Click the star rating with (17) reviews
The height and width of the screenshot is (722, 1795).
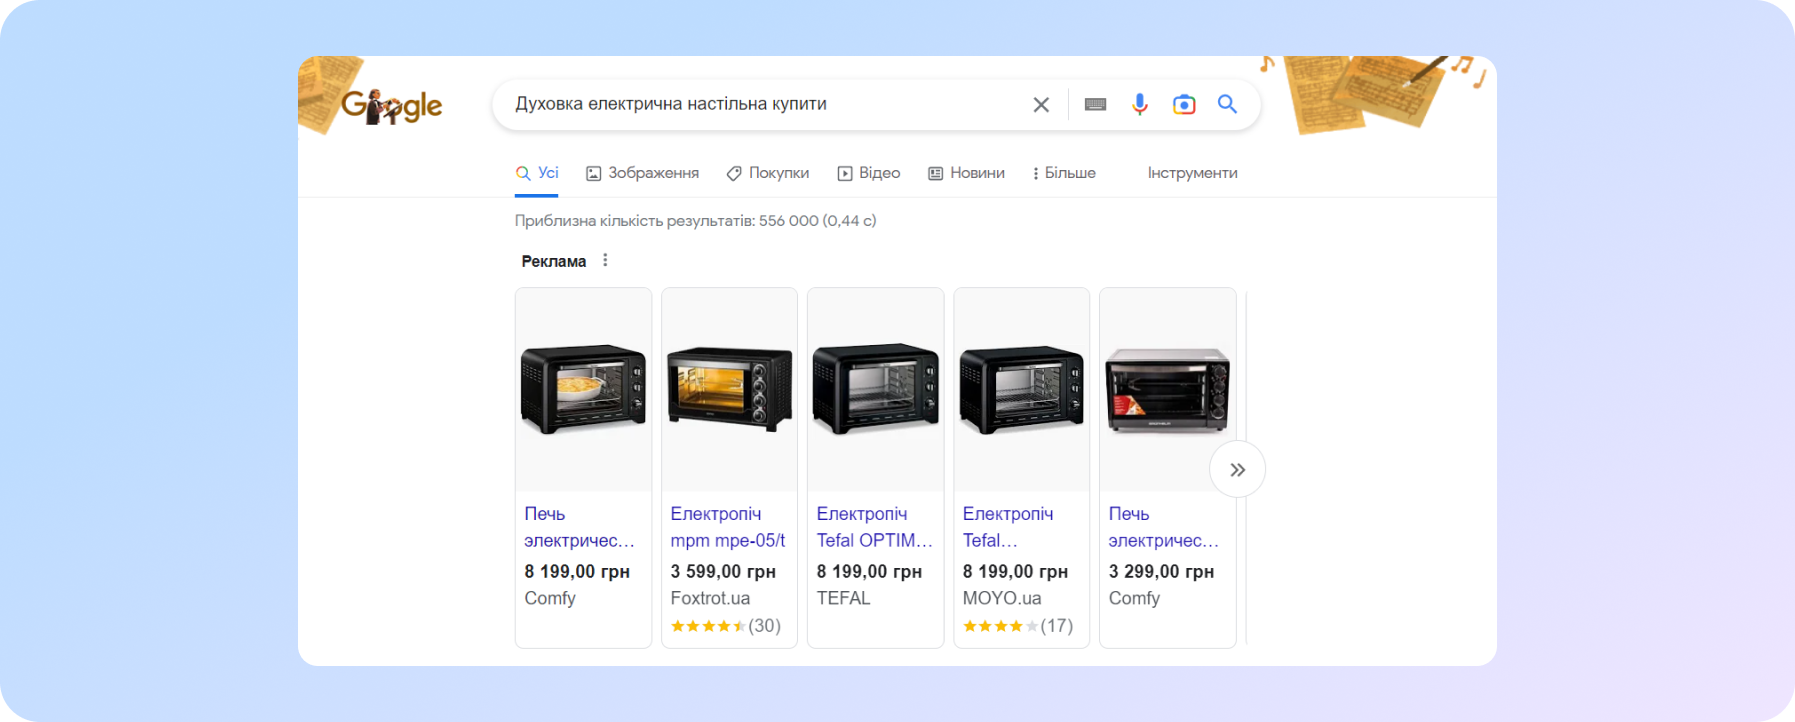tap(1017, 626)
